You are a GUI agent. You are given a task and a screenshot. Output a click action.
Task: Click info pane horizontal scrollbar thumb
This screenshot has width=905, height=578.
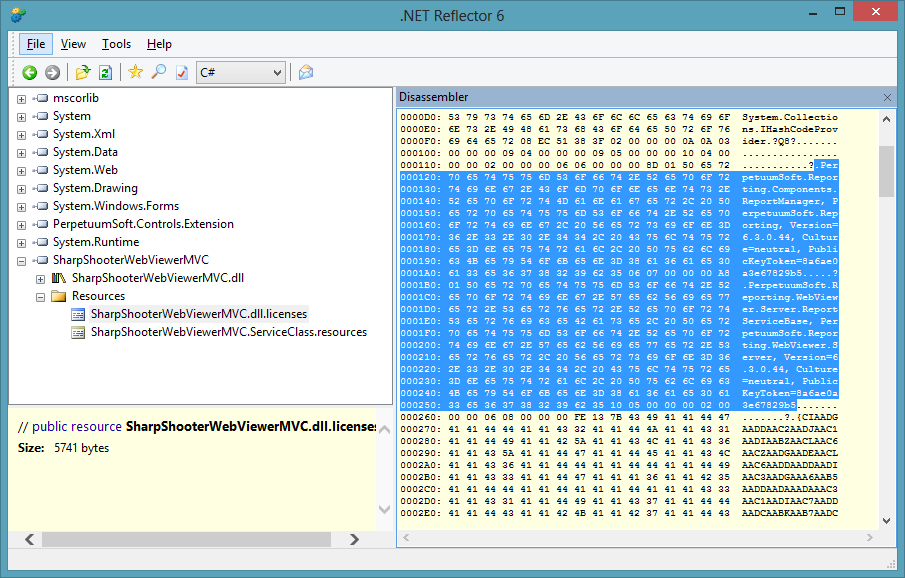[x=186, y=539]
